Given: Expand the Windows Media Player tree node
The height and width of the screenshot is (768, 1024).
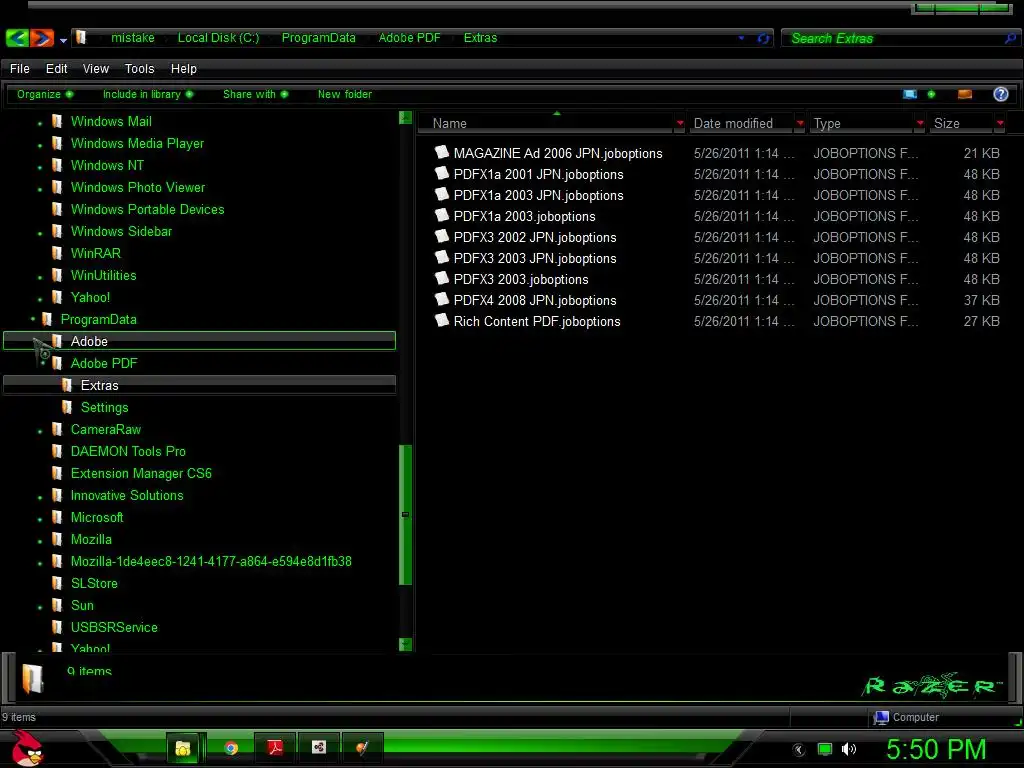Looking at the screenshot, I should coord(40,146).
